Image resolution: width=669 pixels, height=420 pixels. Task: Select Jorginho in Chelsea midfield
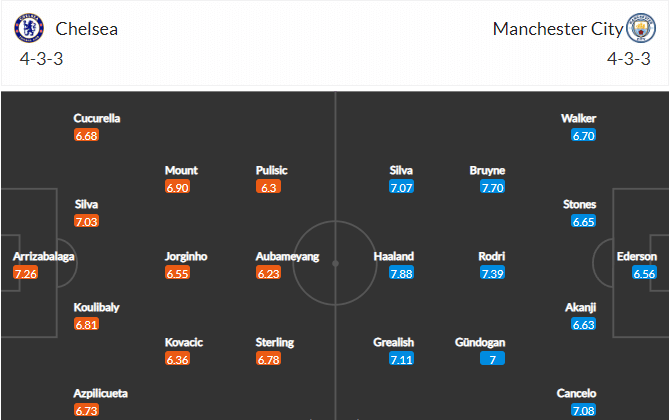(186, 256)
